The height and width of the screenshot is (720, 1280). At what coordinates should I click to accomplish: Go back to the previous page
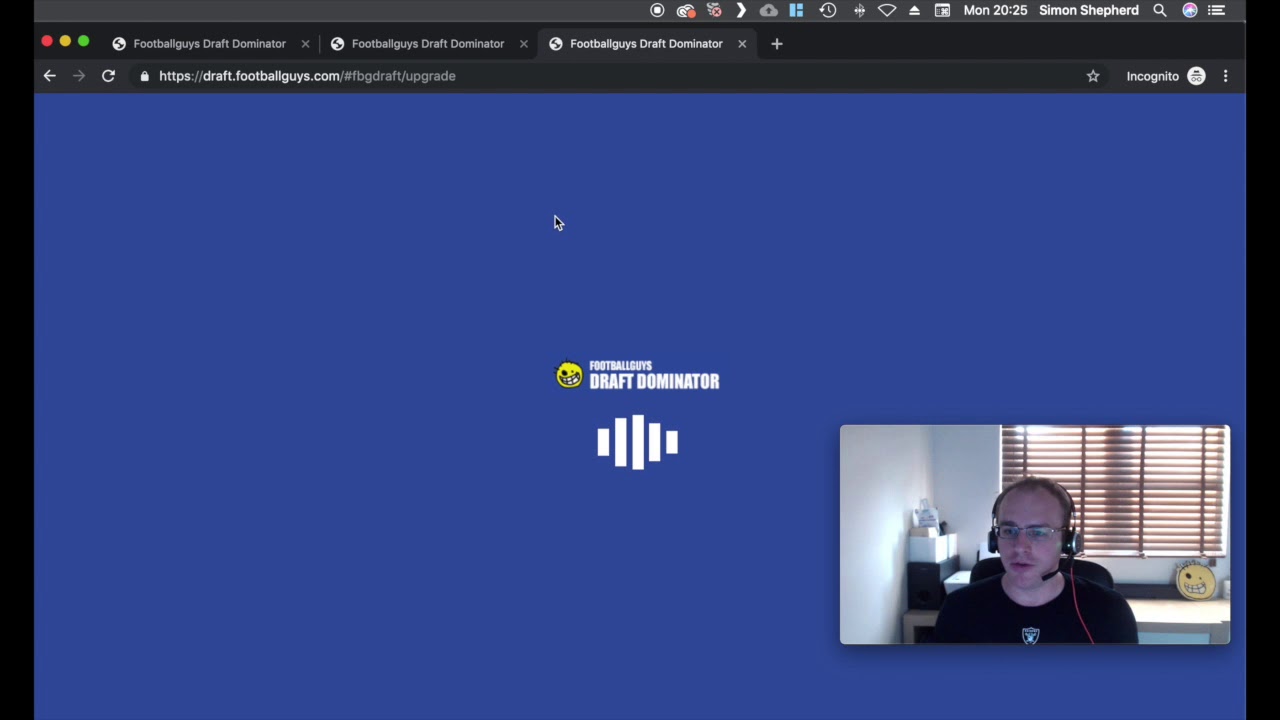(x=50, y=76)
